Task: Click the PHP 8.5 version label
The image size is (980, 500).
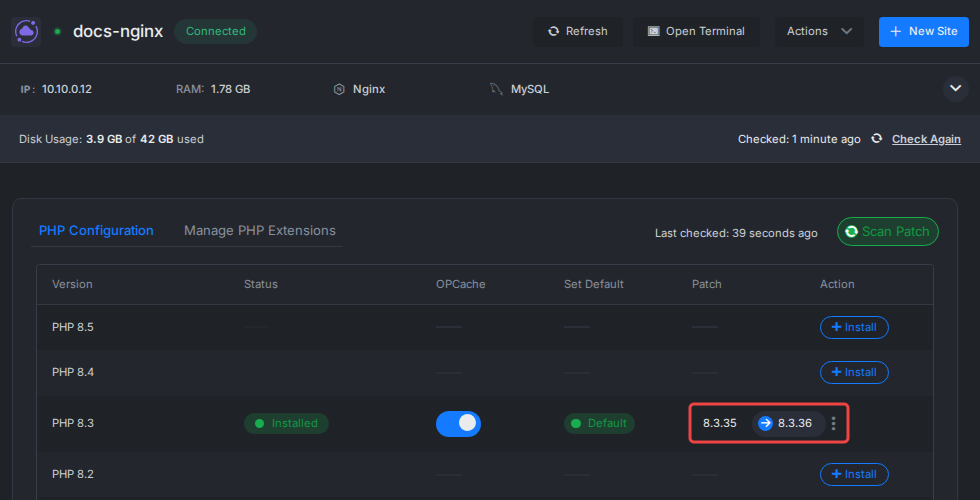Action: (x=73, y=328)
